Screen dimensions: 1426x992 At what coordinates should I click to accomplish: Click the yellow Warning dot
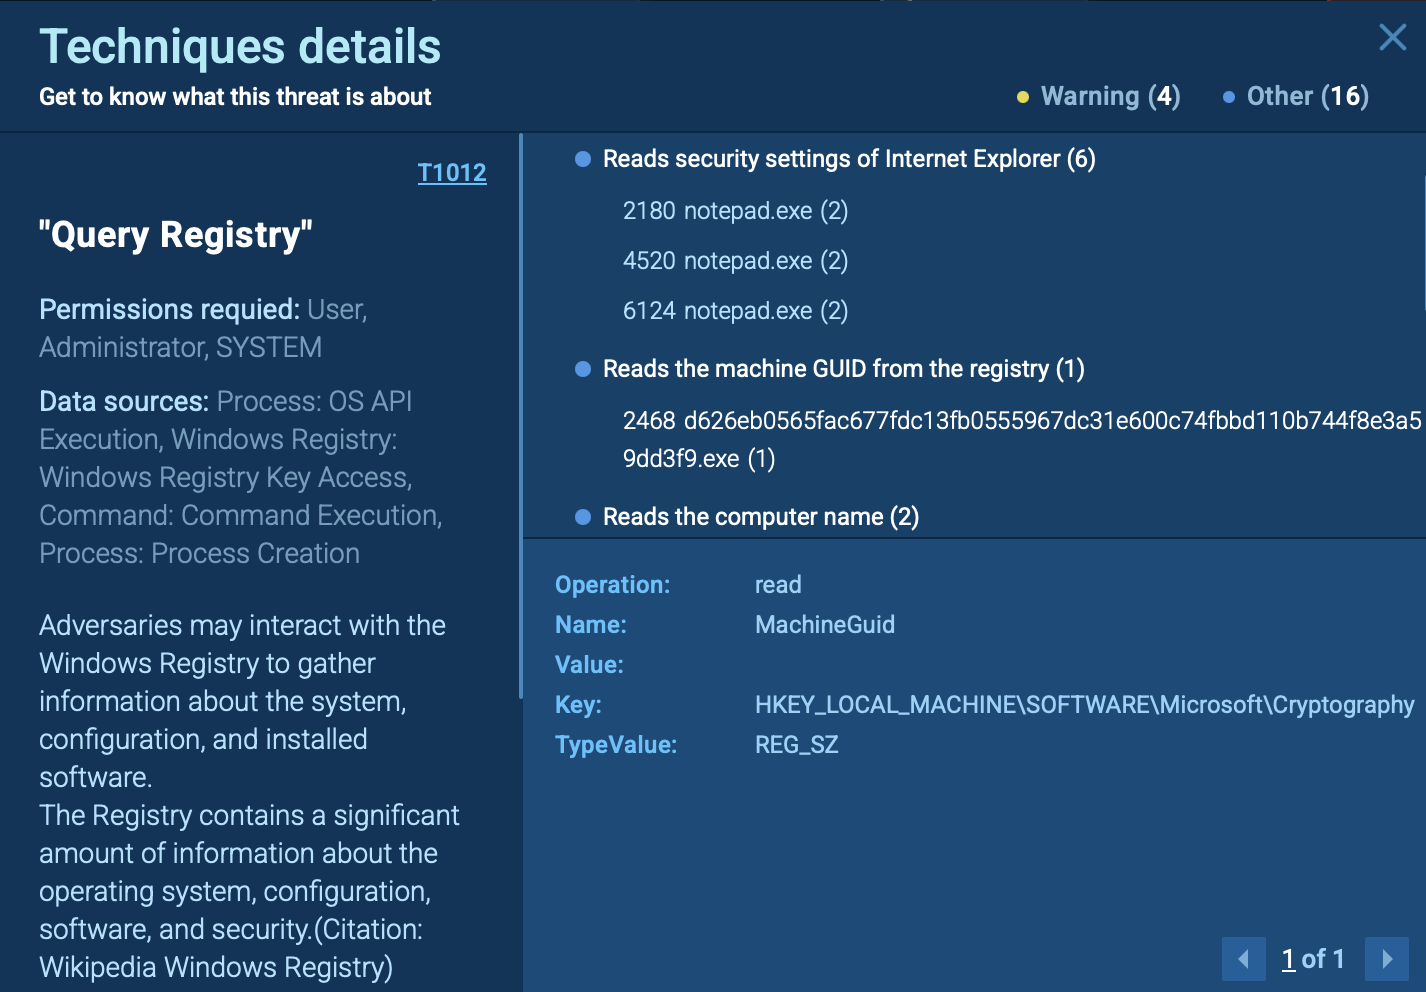(1022, 97)
